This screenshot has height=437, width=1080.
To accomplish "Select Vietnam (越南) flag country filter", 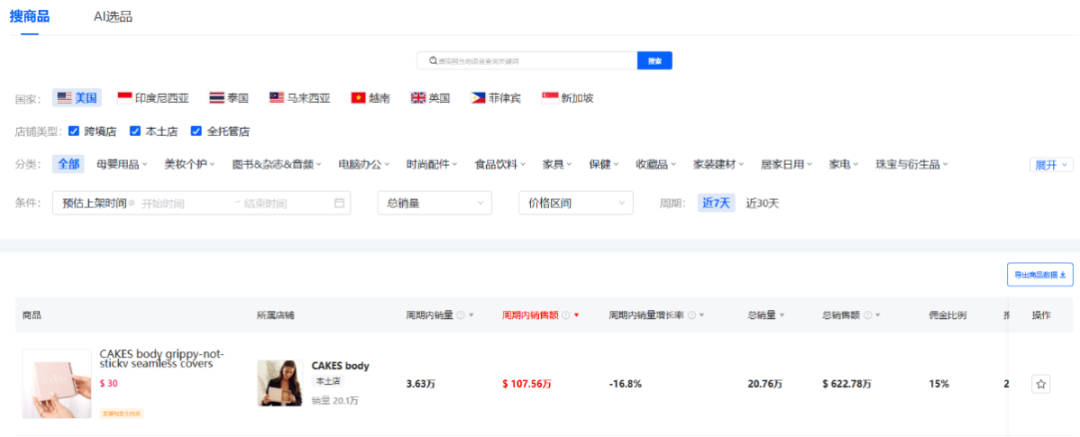I will (369, 98).
